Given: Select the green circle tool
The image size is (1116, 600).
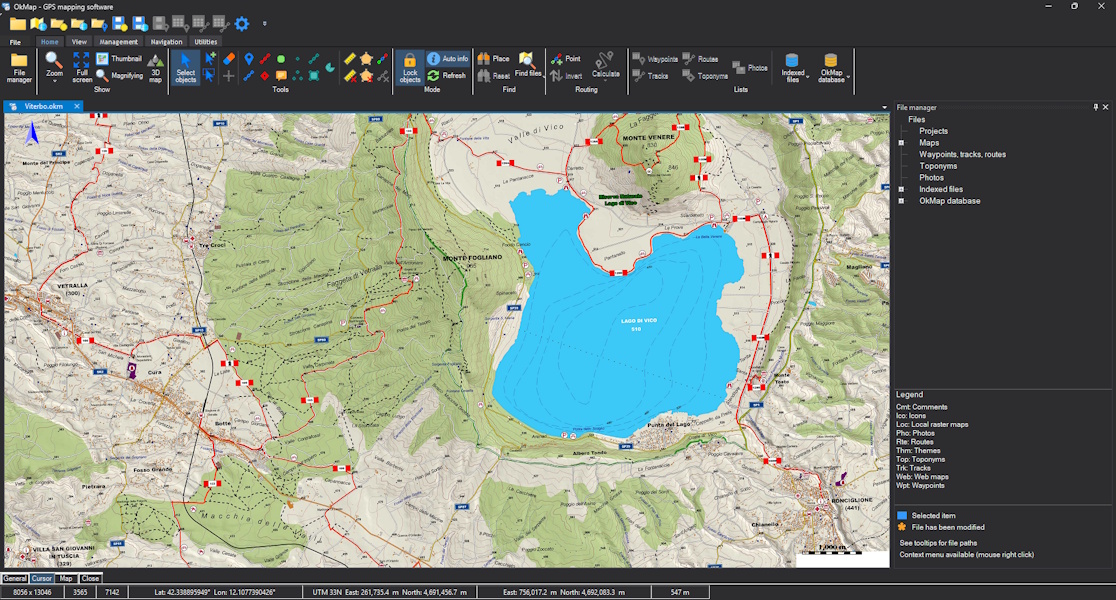Looking at the screenshot, I should coord(281,59).
